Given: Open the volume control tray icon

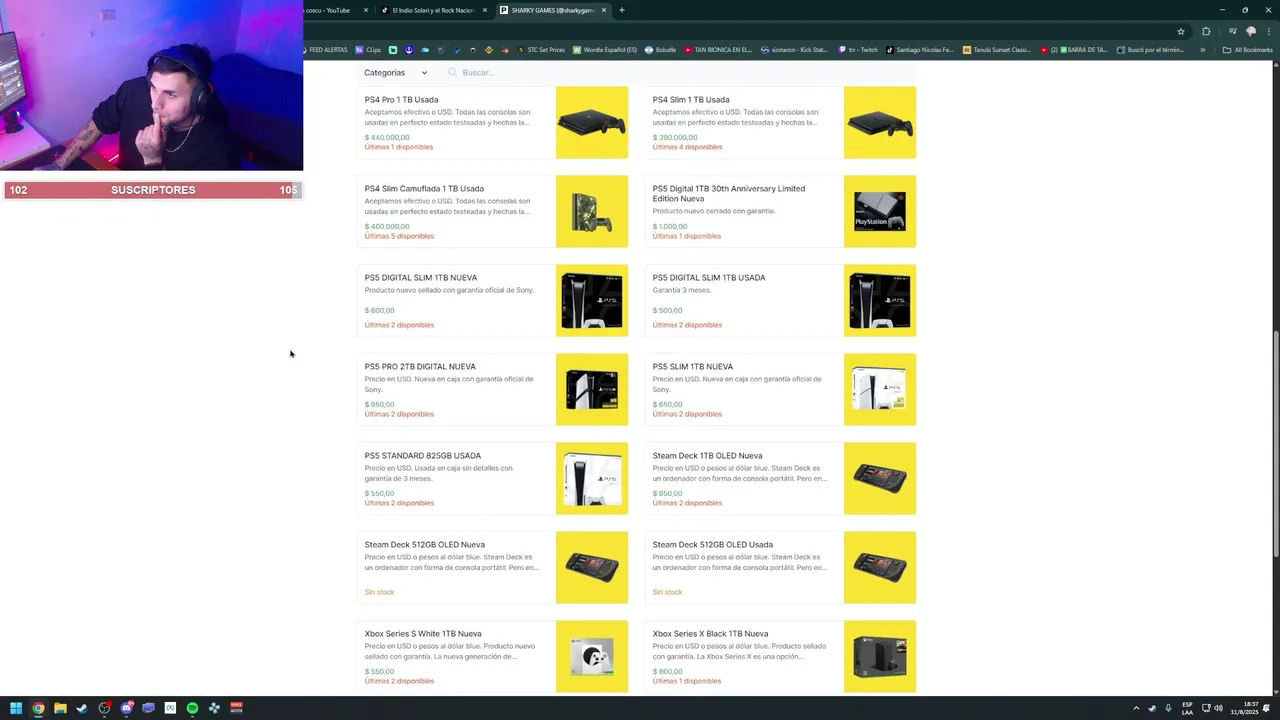Looking at the screenshot, I should tap(1218, 708).
